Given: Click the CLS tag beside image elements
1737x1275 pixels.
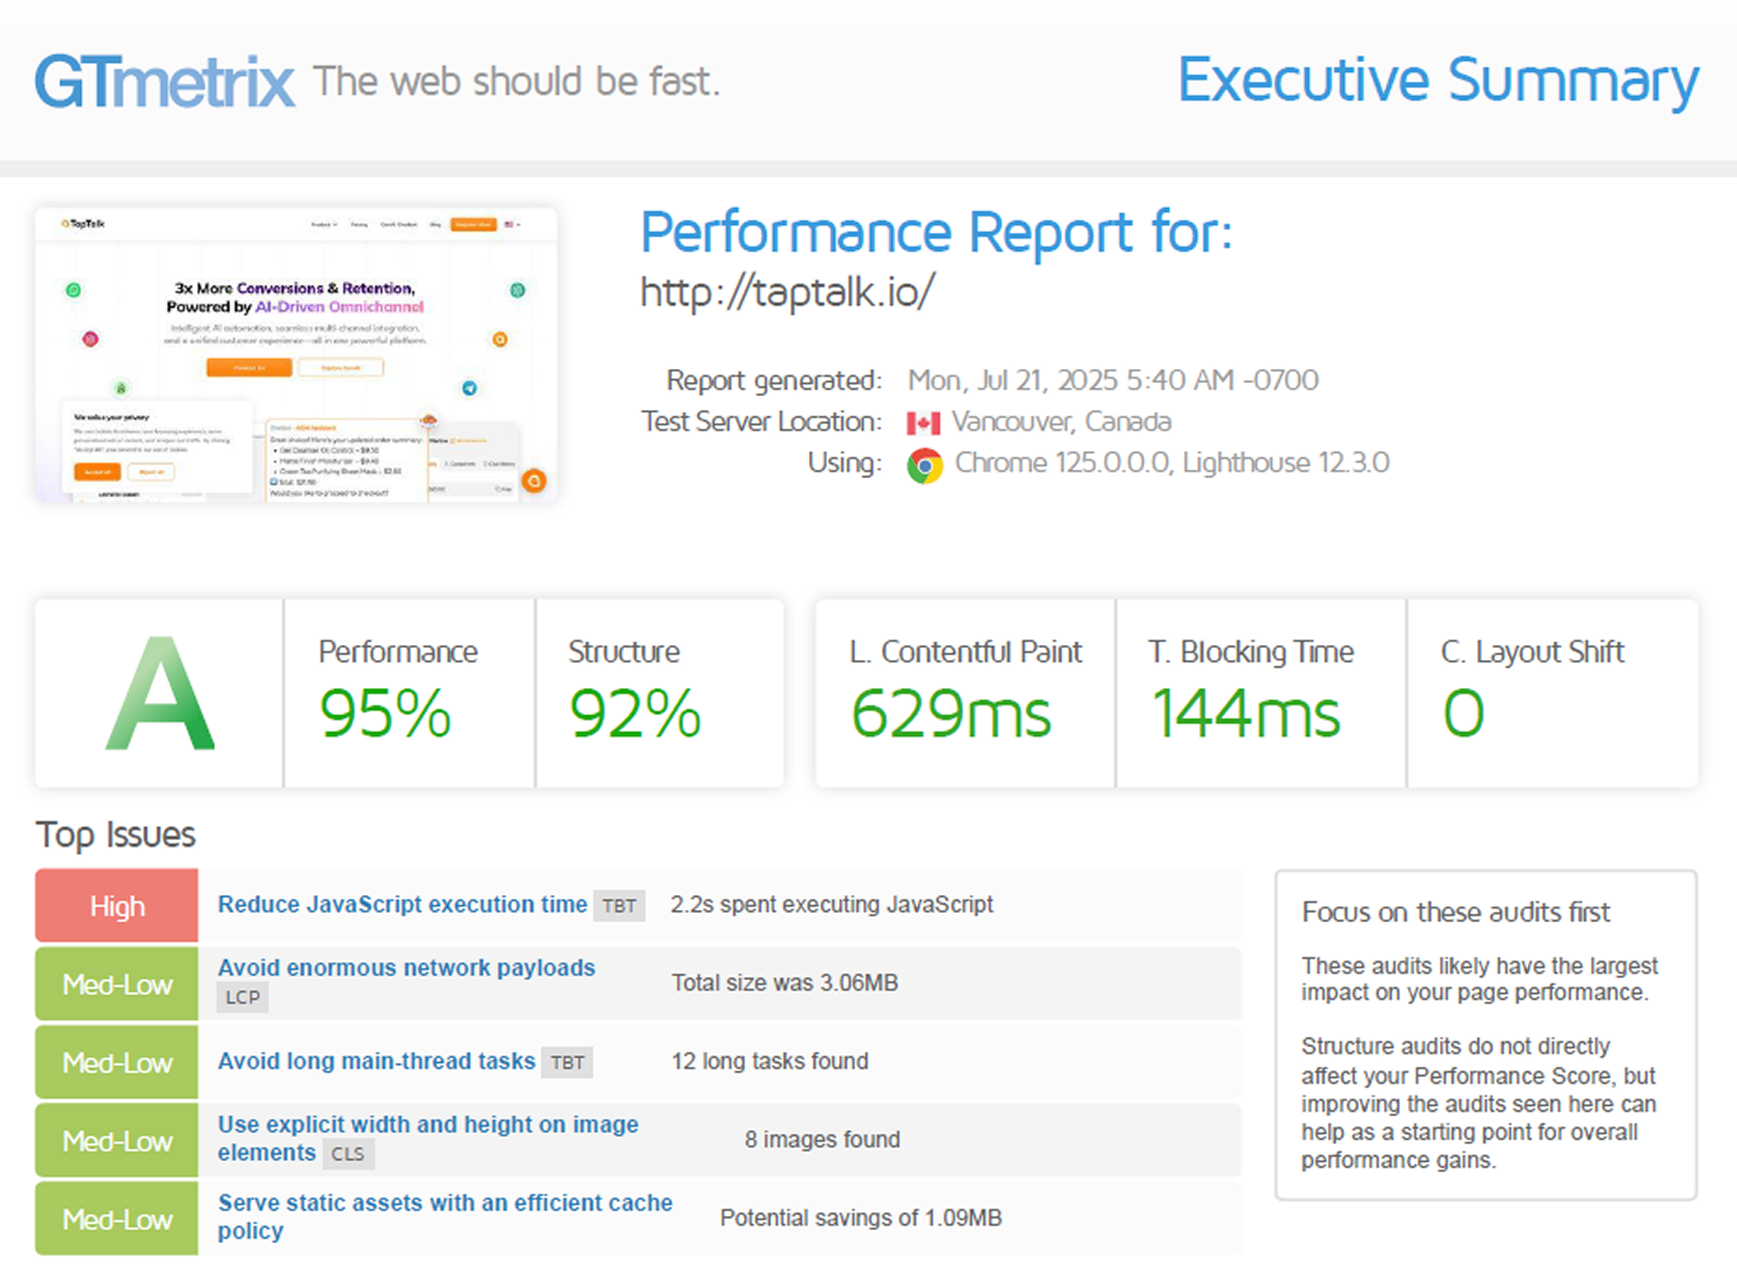Looking at the screenshot, I should pos(348,1154).
